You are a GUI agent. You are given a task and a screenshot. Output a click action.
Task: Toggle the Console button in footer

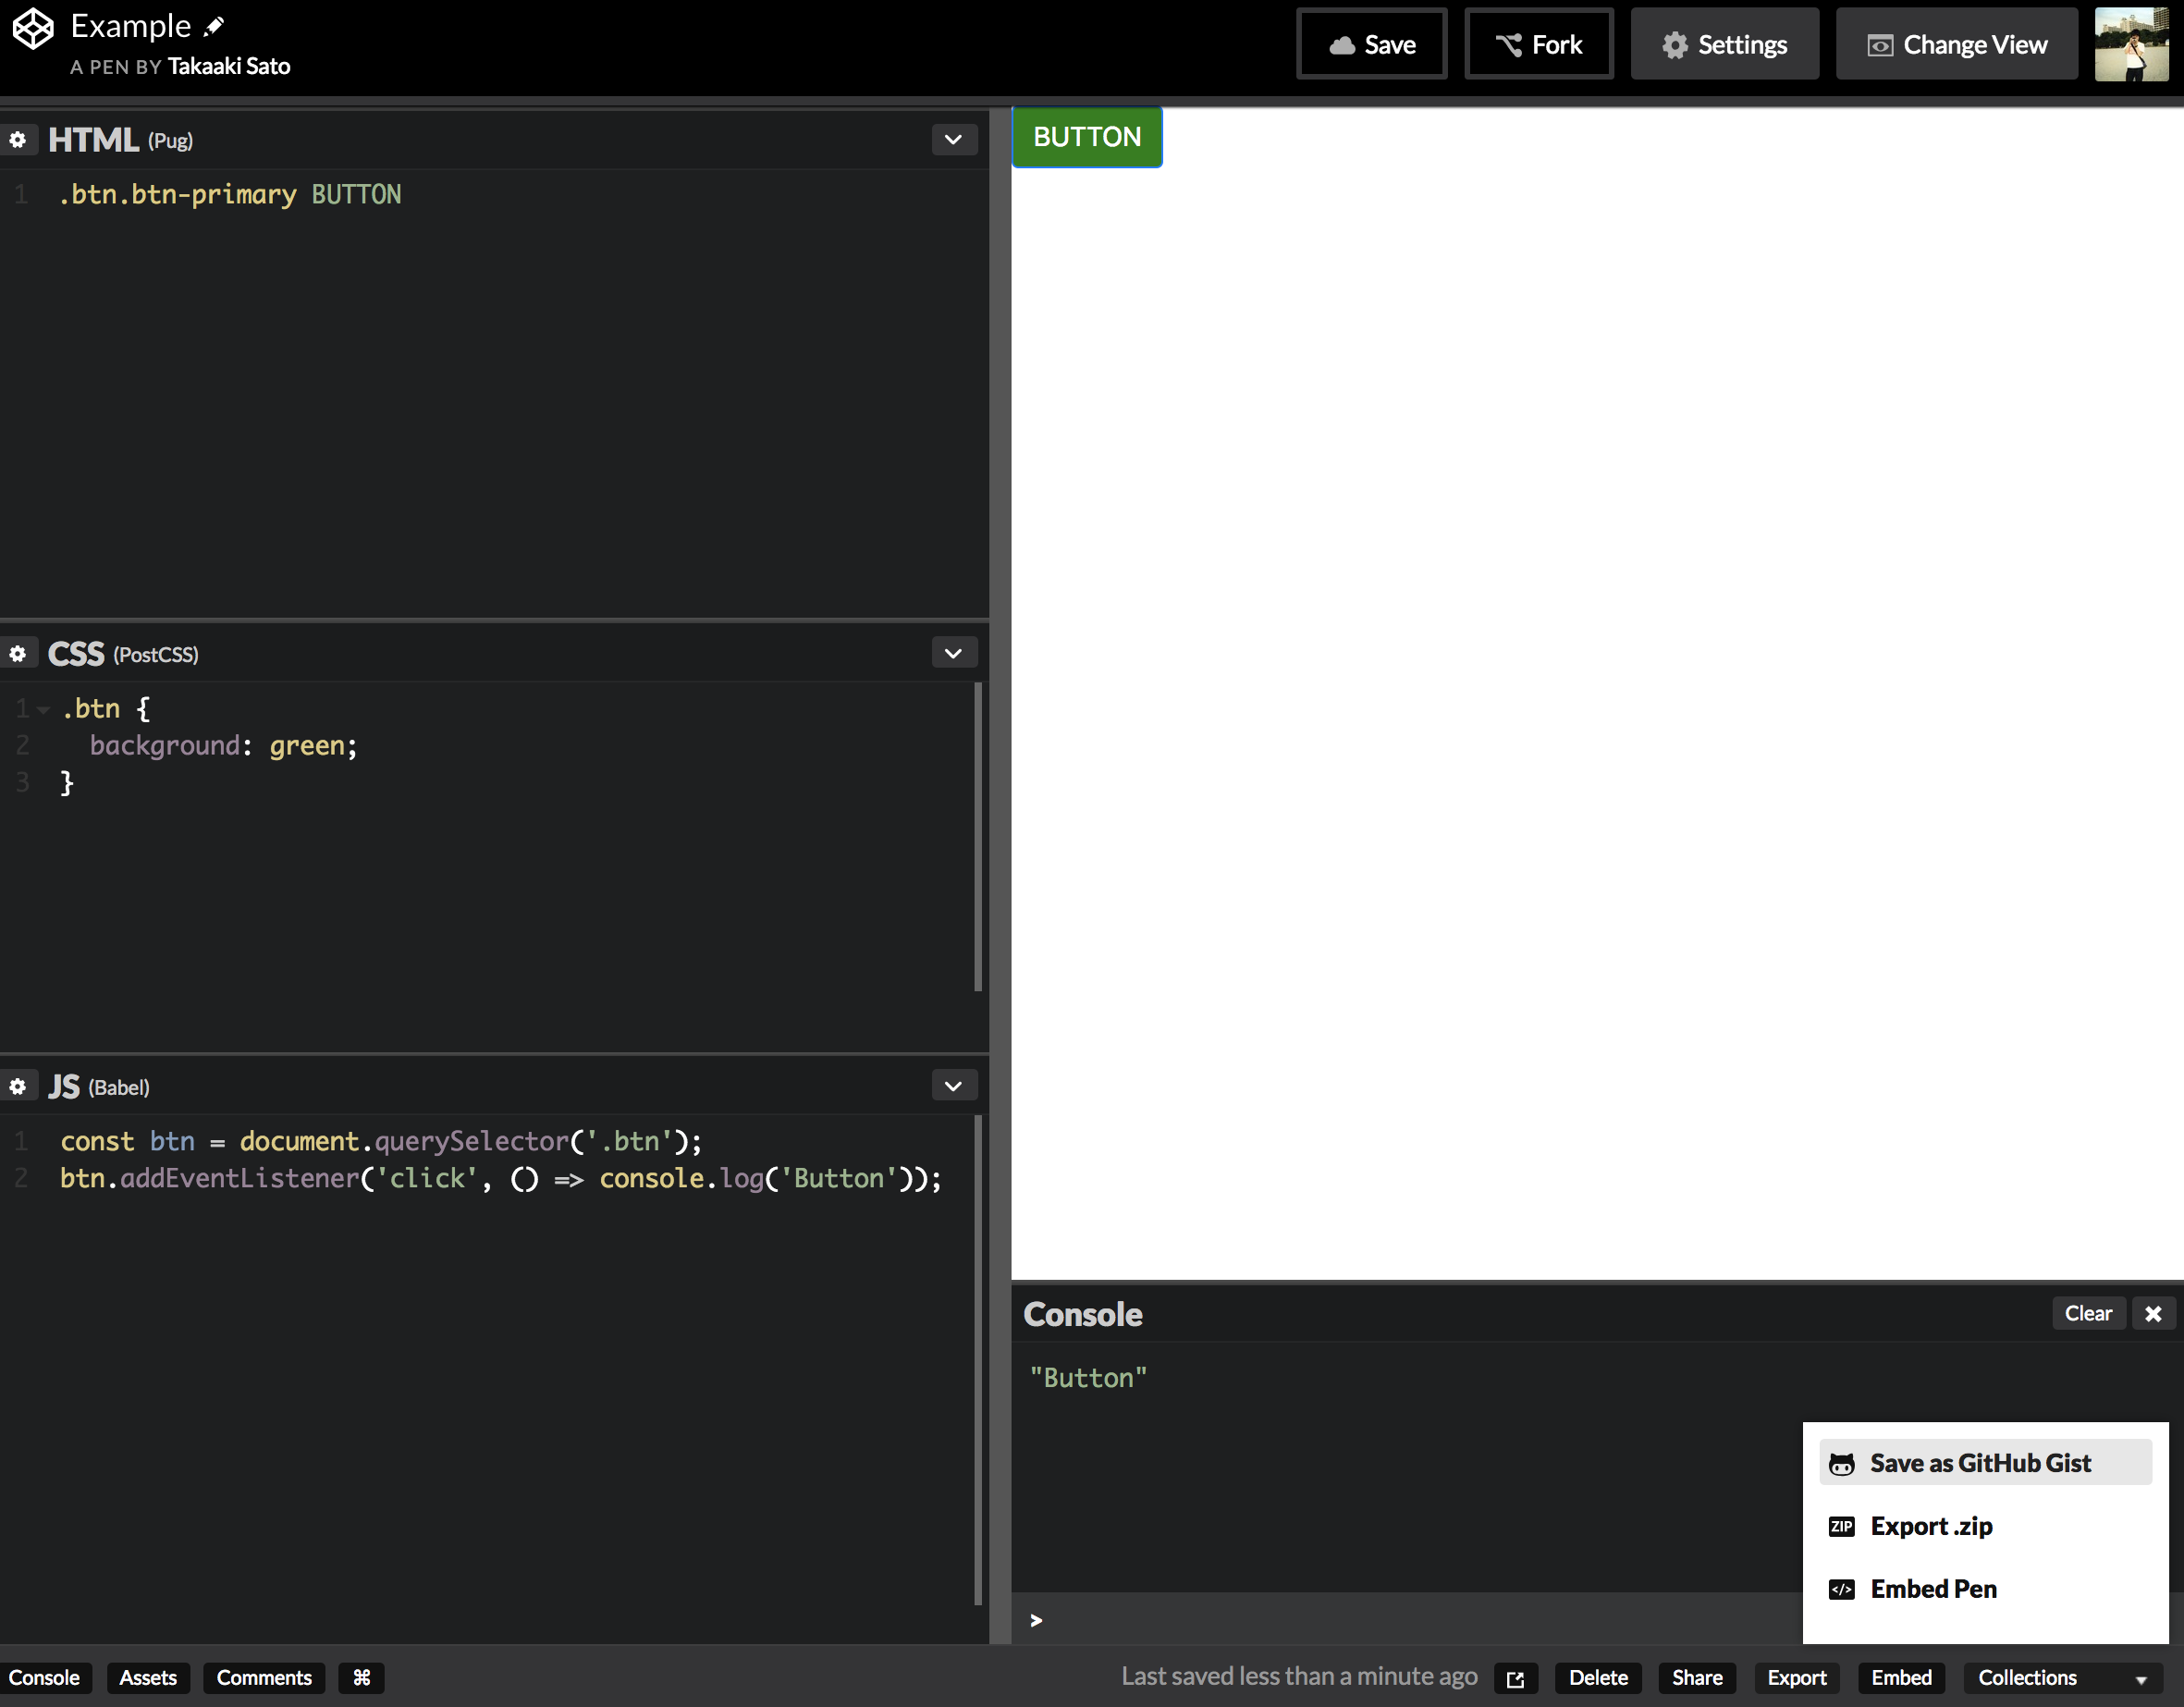[45, 1678]
